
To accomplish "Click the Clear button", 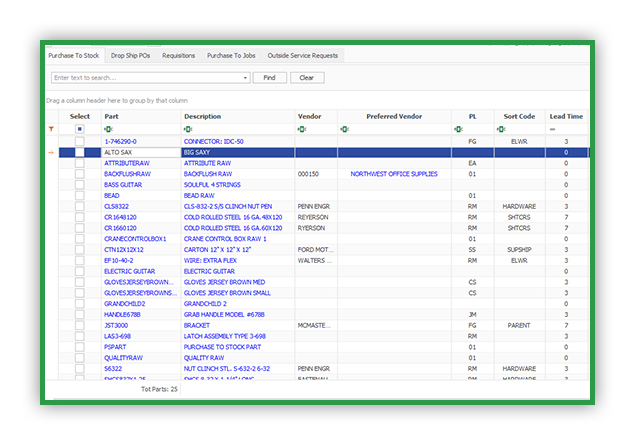I will [307, 78].
